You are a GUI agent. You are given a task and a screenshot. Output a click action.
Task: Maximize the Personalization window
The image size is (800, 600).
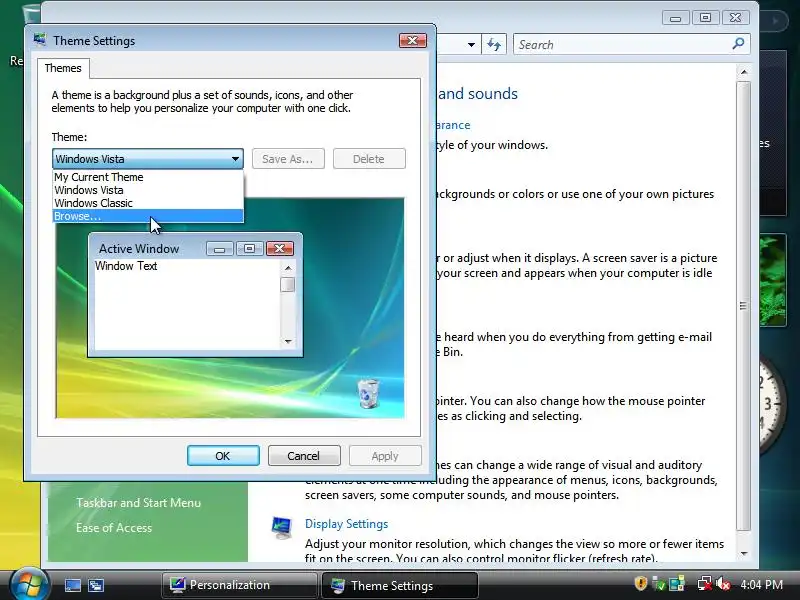(706, 18)
